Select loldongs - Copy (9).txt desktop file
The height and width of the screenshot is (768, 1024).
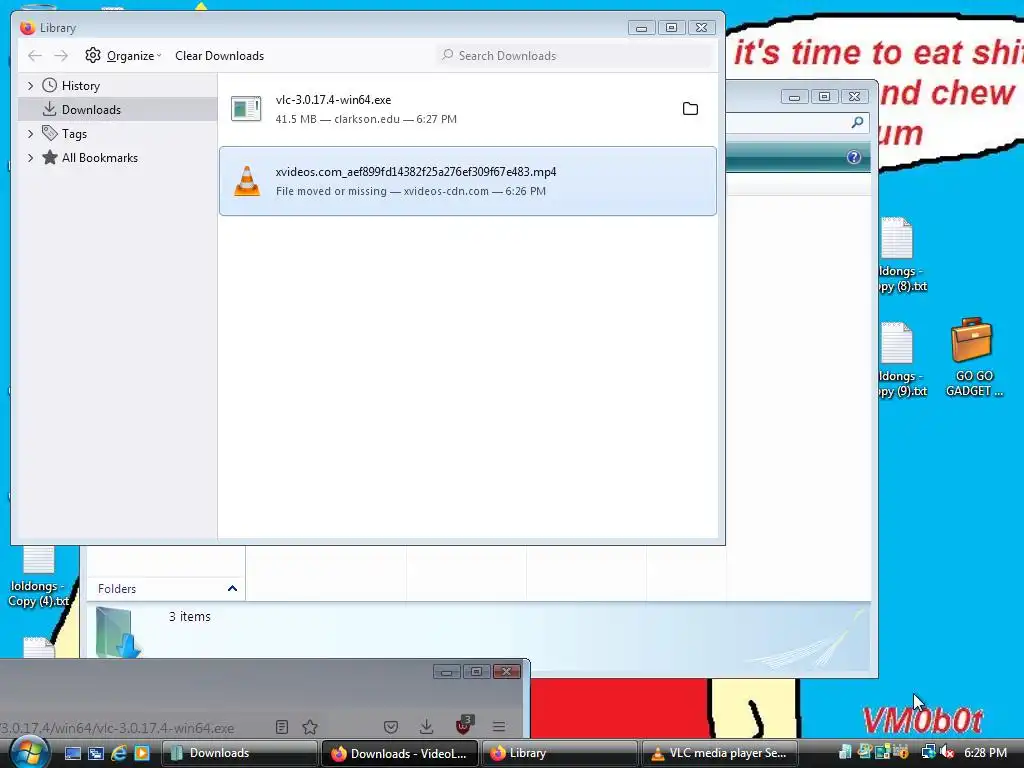tap(902, 360)
